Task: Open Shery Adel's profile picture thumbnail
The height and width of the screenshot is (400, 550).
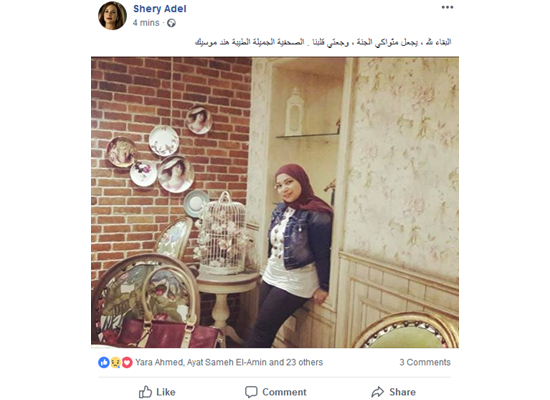Action: 112,16
